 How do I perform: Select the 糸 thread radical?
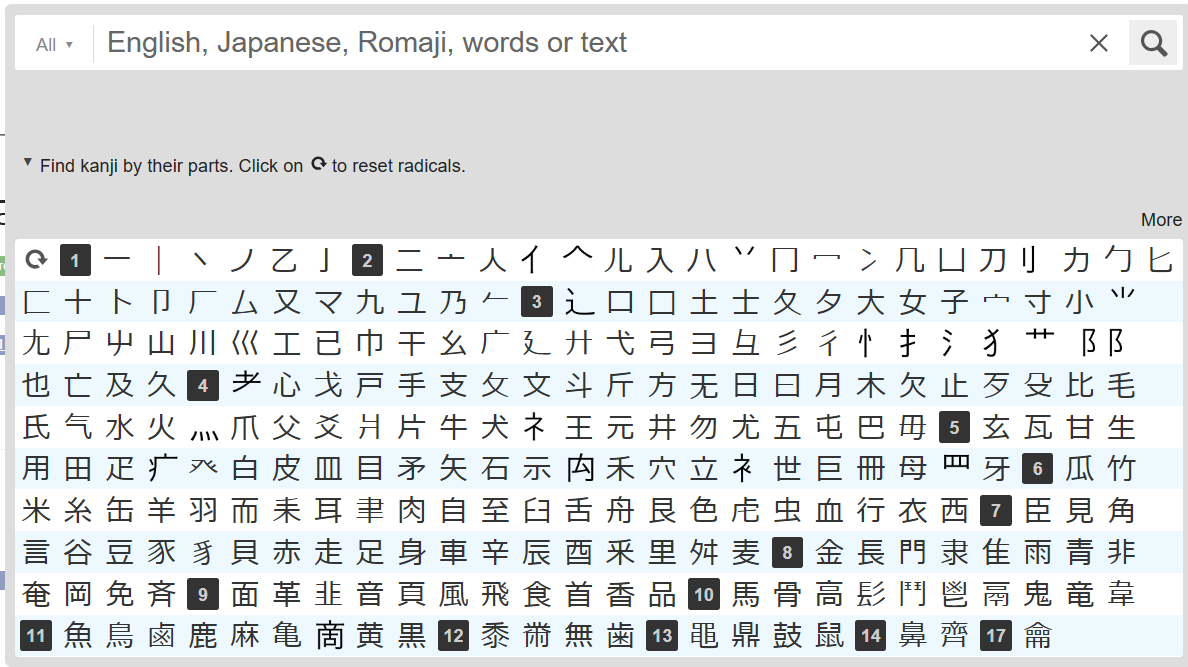(78, 510)
